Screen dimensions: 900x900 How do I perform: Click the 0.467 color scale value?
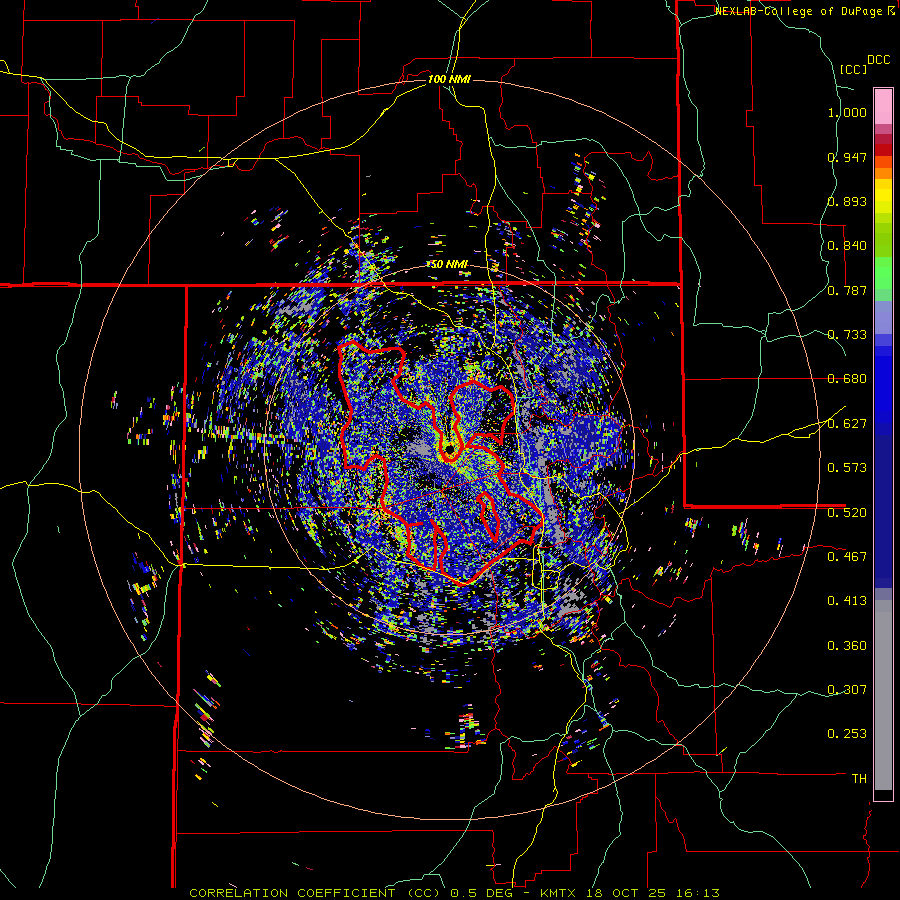coord(847,557)
